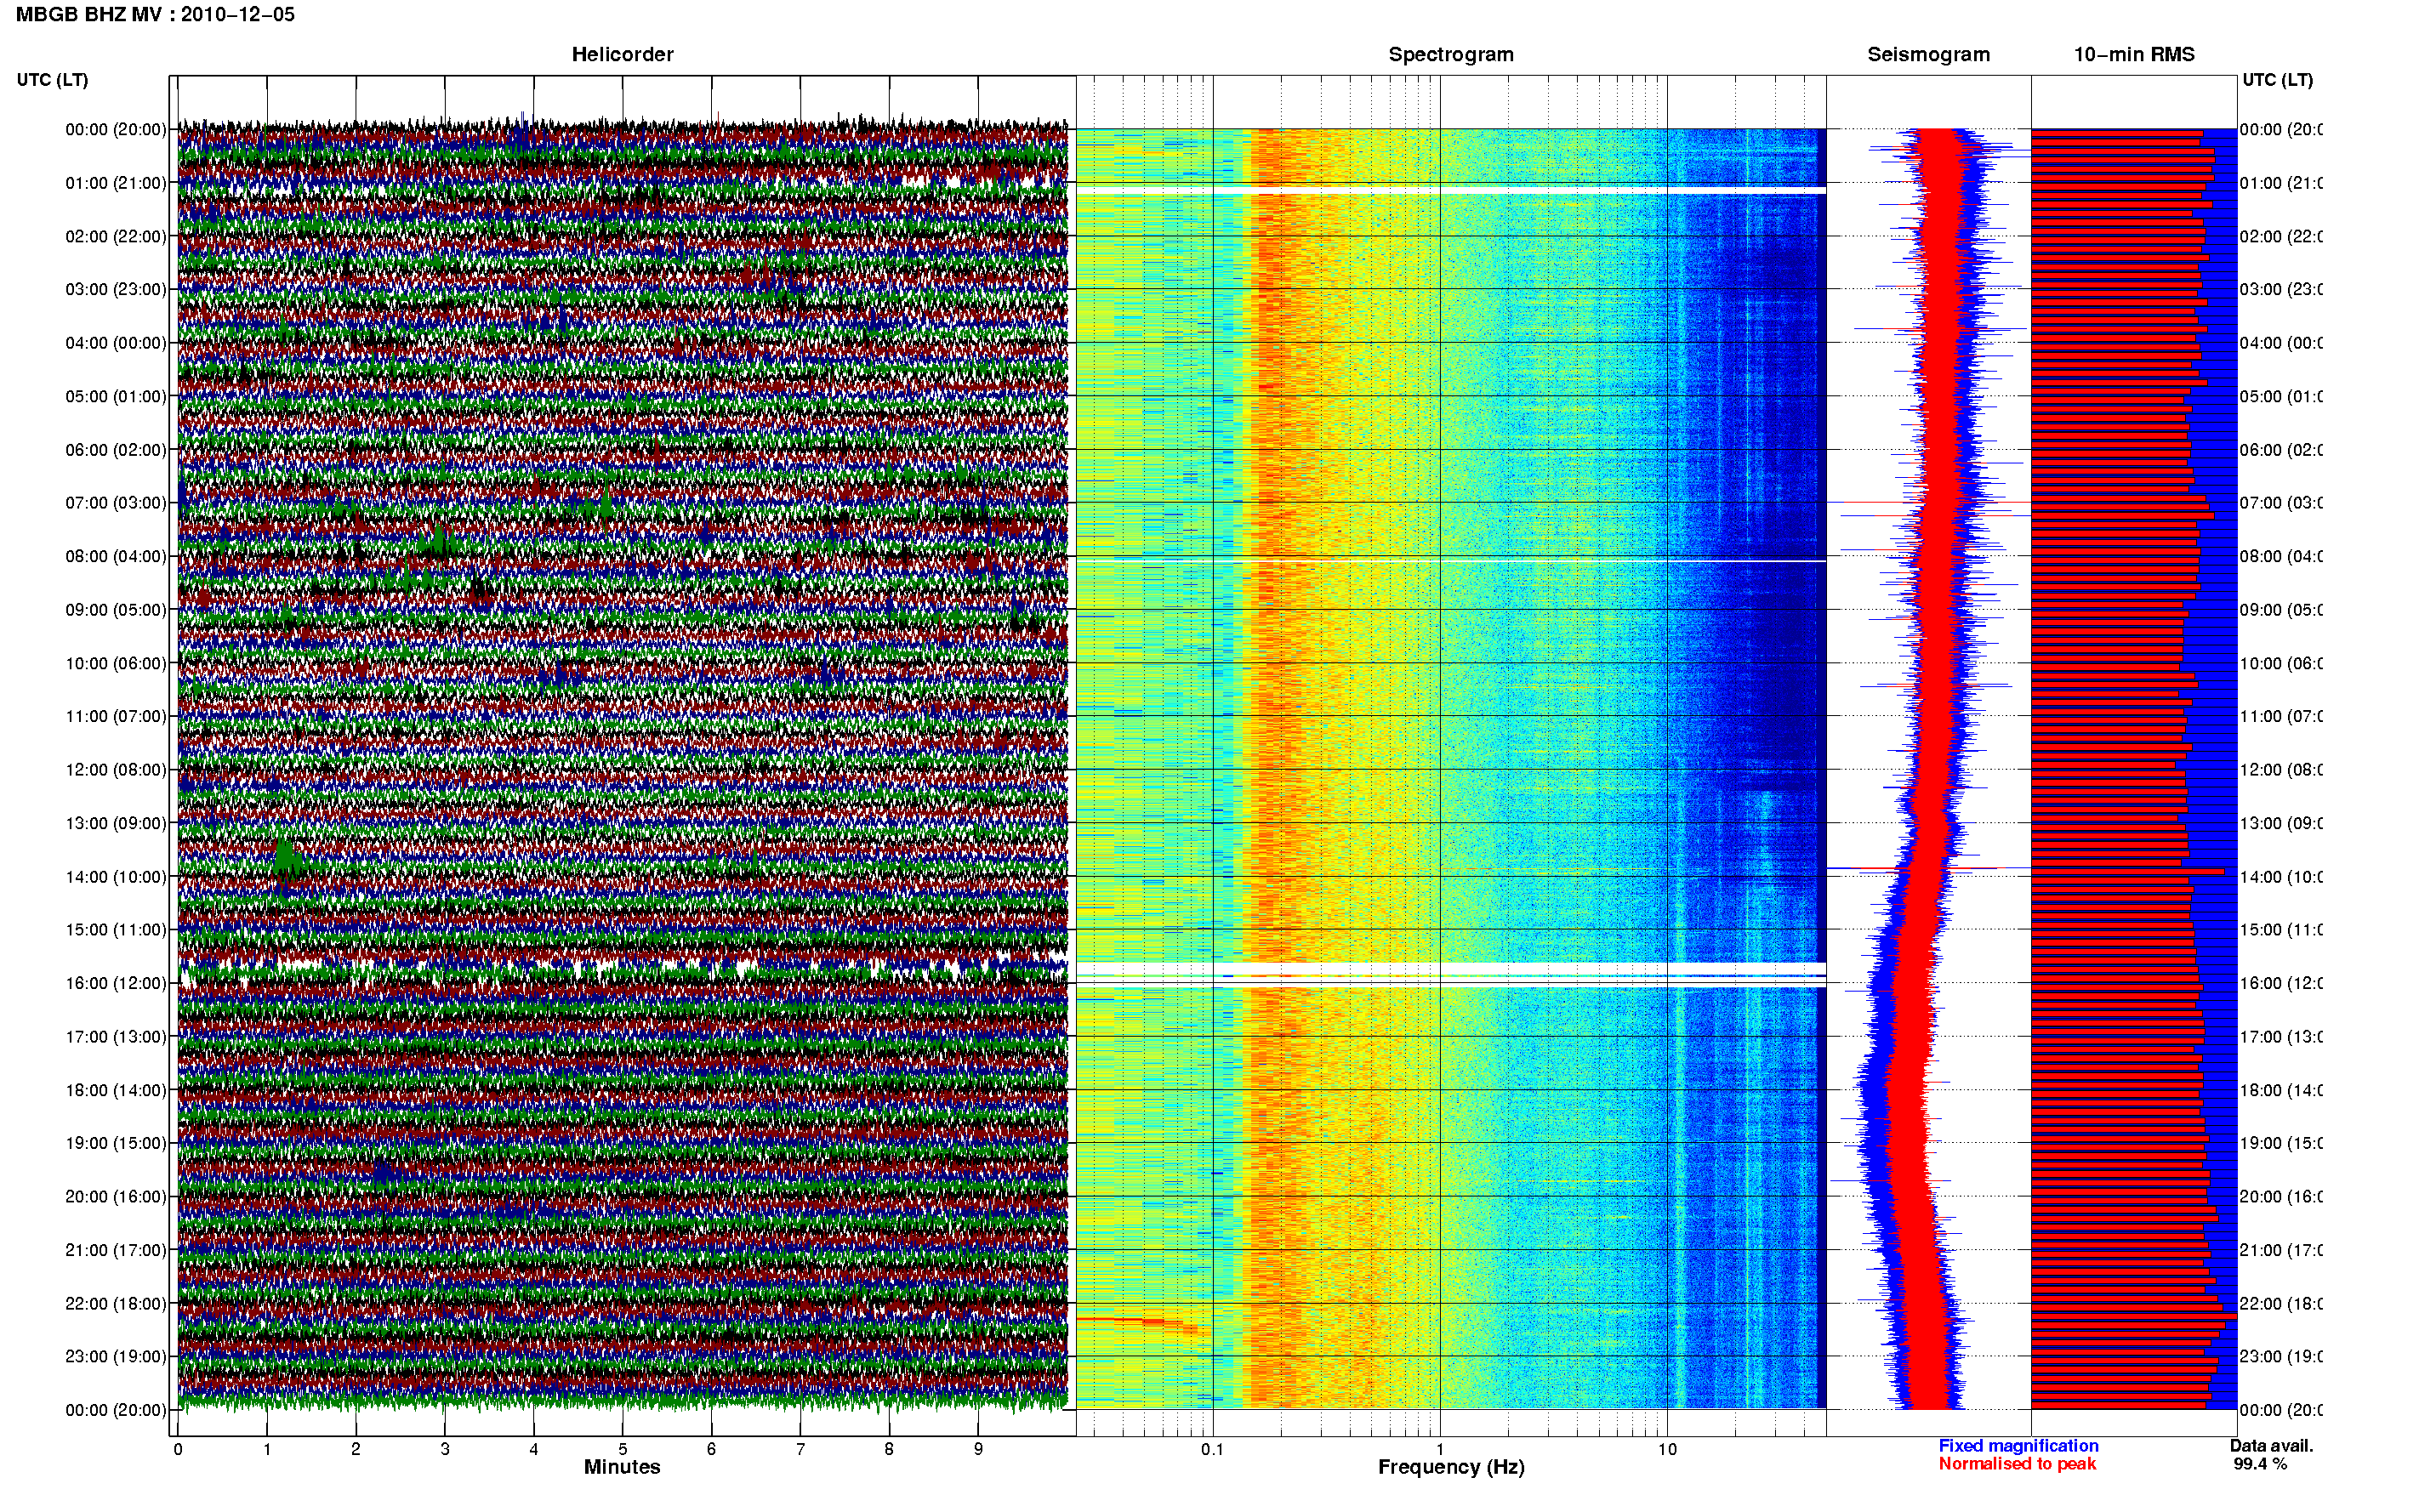The image size is (2419, 1512).
Task: Click the large green event burst on the helicorder near 13:30
Action: tap(286, 857)
